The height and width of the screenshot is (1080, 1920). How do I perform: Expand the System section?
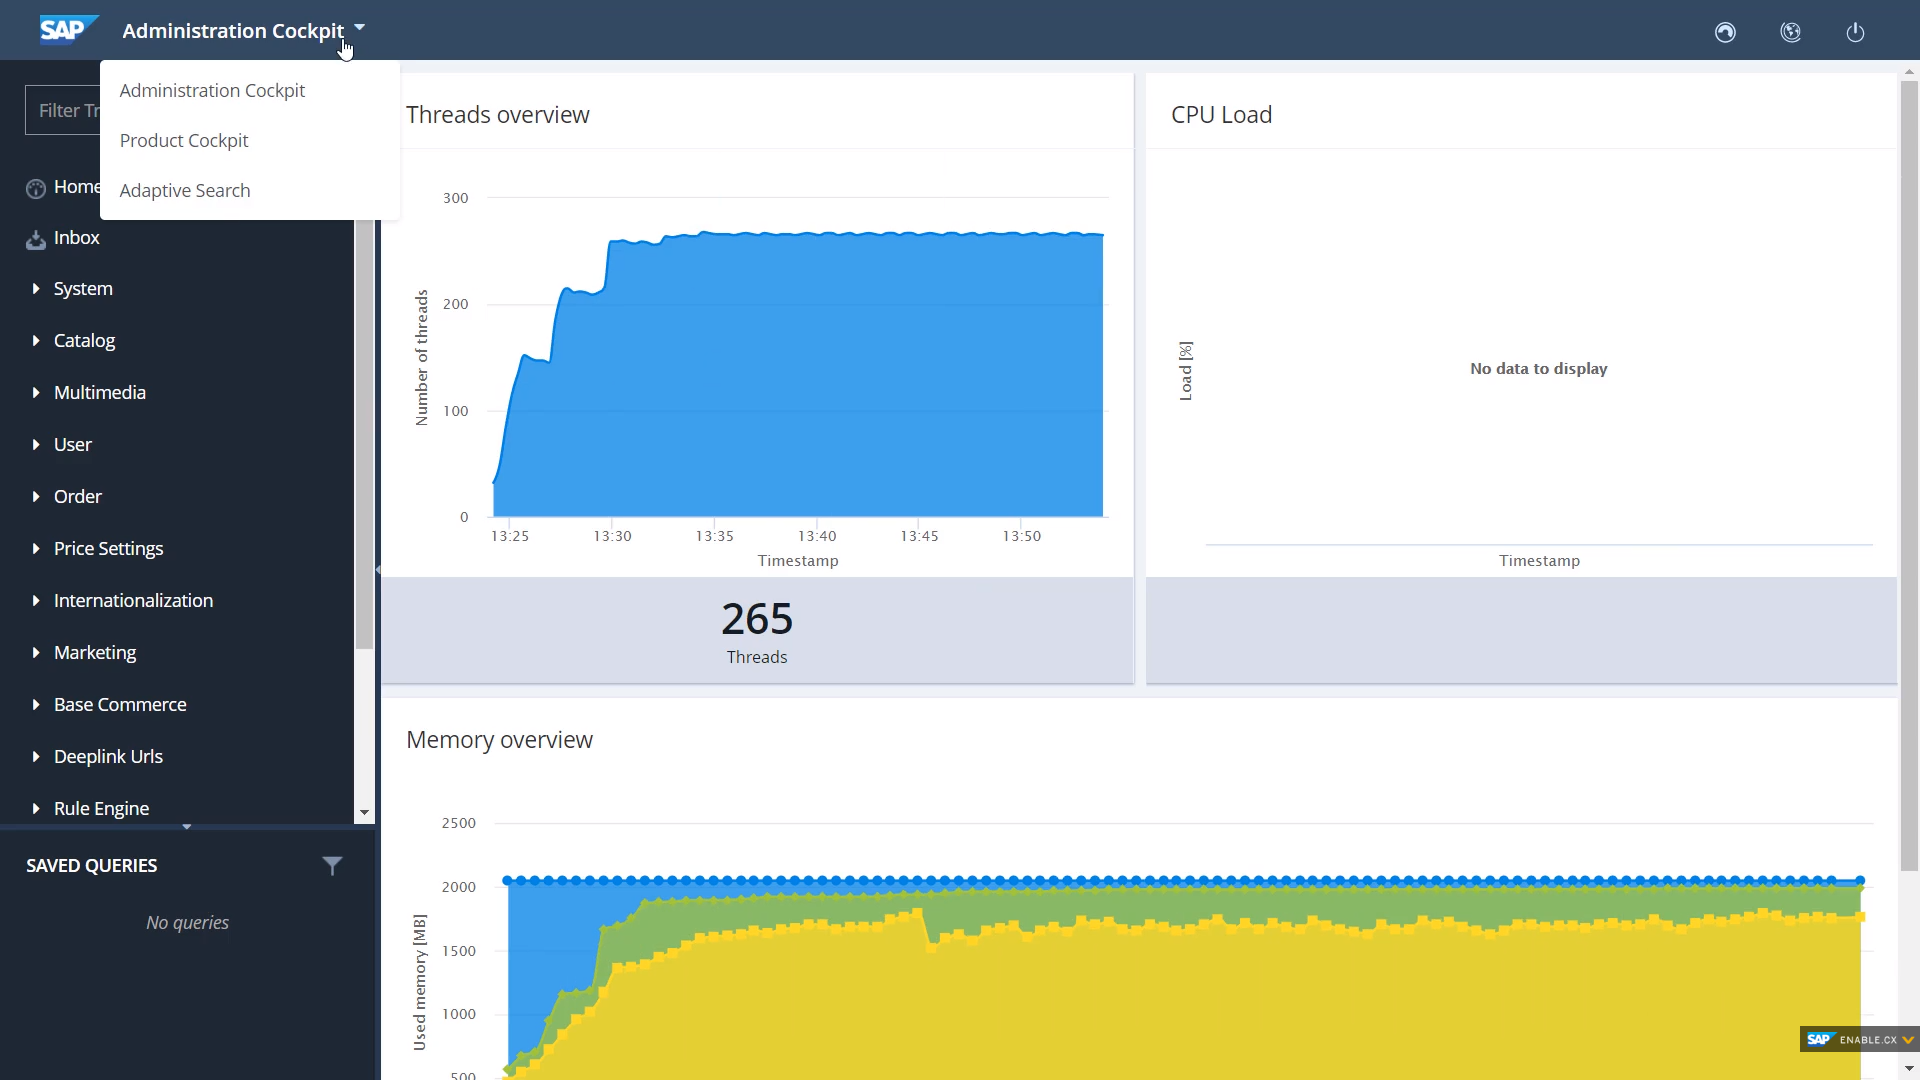(36, 288)
